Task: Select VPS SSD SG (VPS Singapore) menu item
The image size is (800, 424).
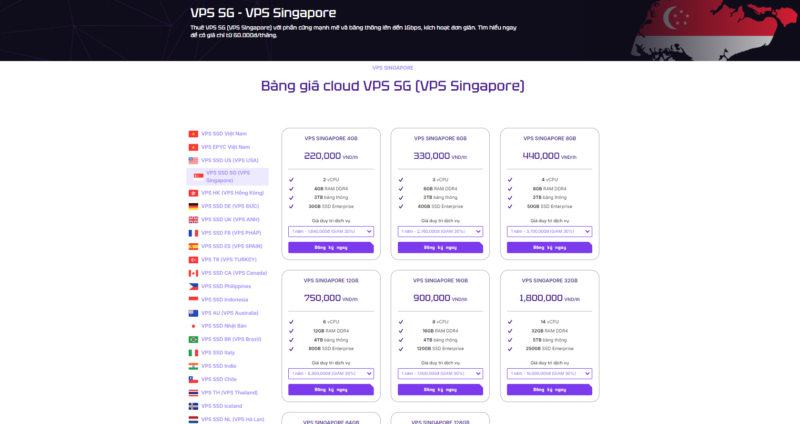Action: click(x=228, y=177)
